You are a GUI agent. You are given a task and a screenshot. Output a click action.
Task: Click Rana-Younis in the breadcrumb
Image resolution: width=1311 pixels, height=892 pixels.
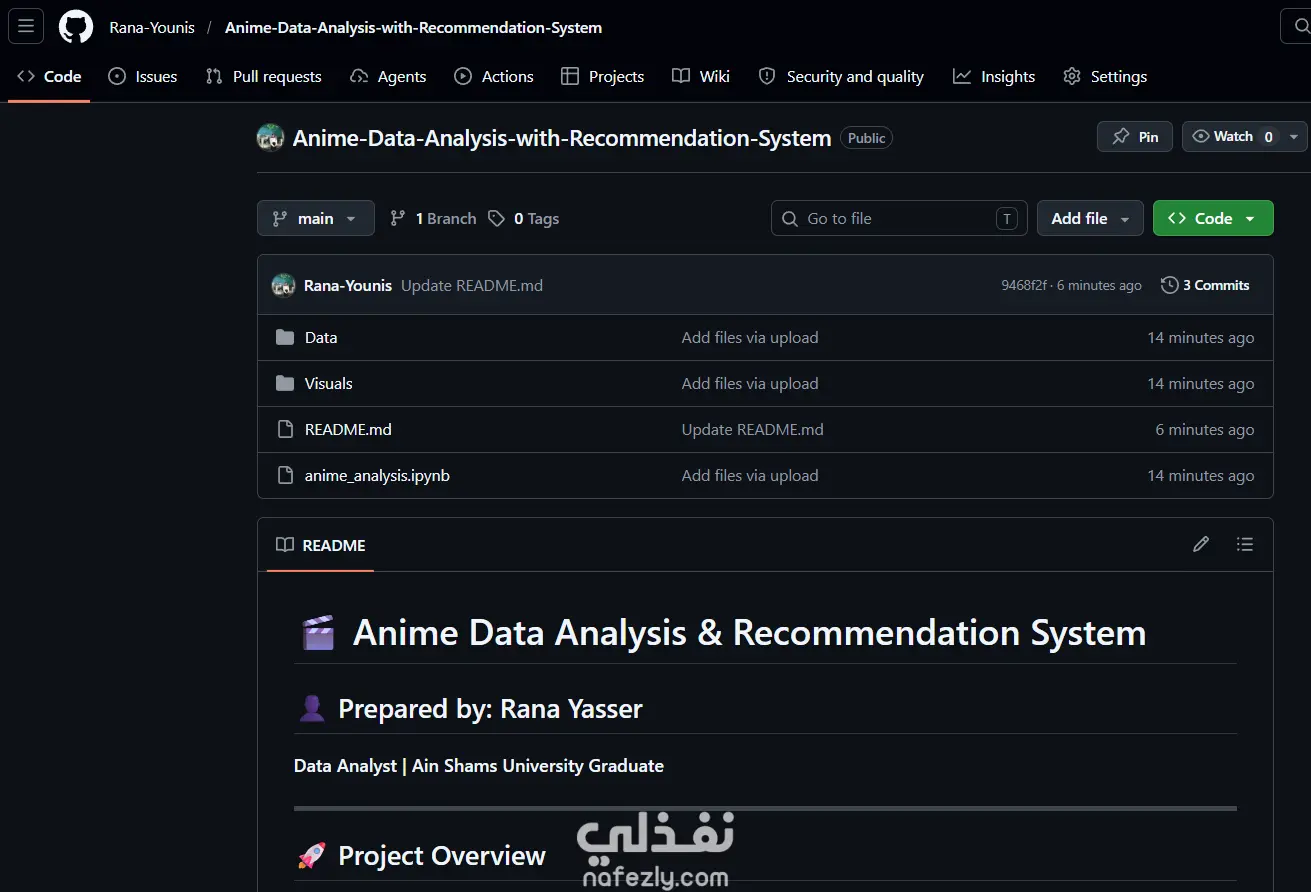point(152,27)
